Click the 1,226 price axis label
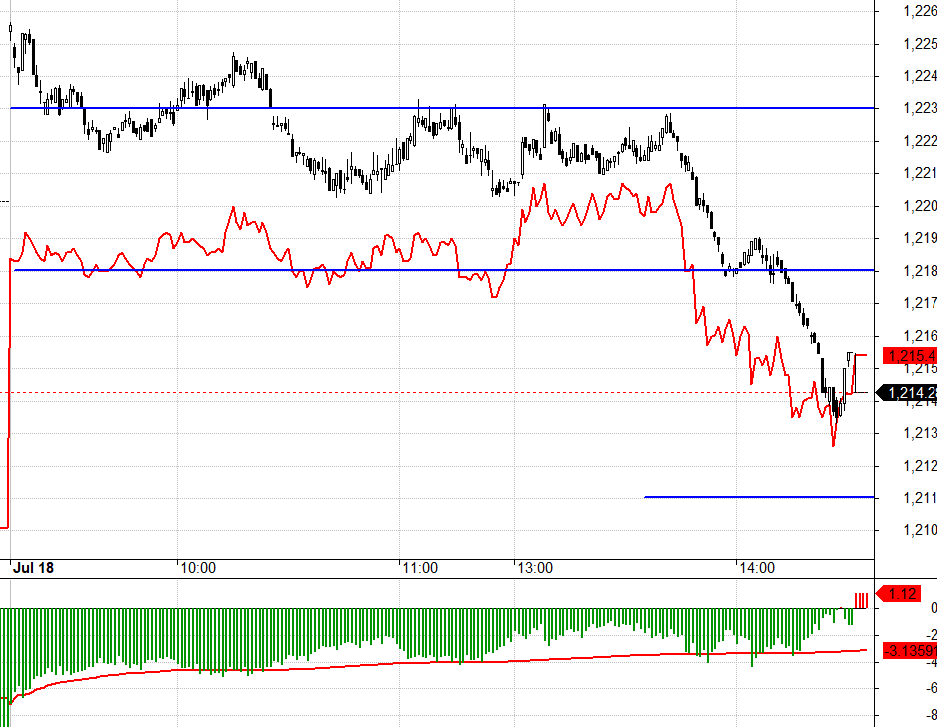Image resolution: width=937 pixels, height=727 pixels. (x=918, y=11)
